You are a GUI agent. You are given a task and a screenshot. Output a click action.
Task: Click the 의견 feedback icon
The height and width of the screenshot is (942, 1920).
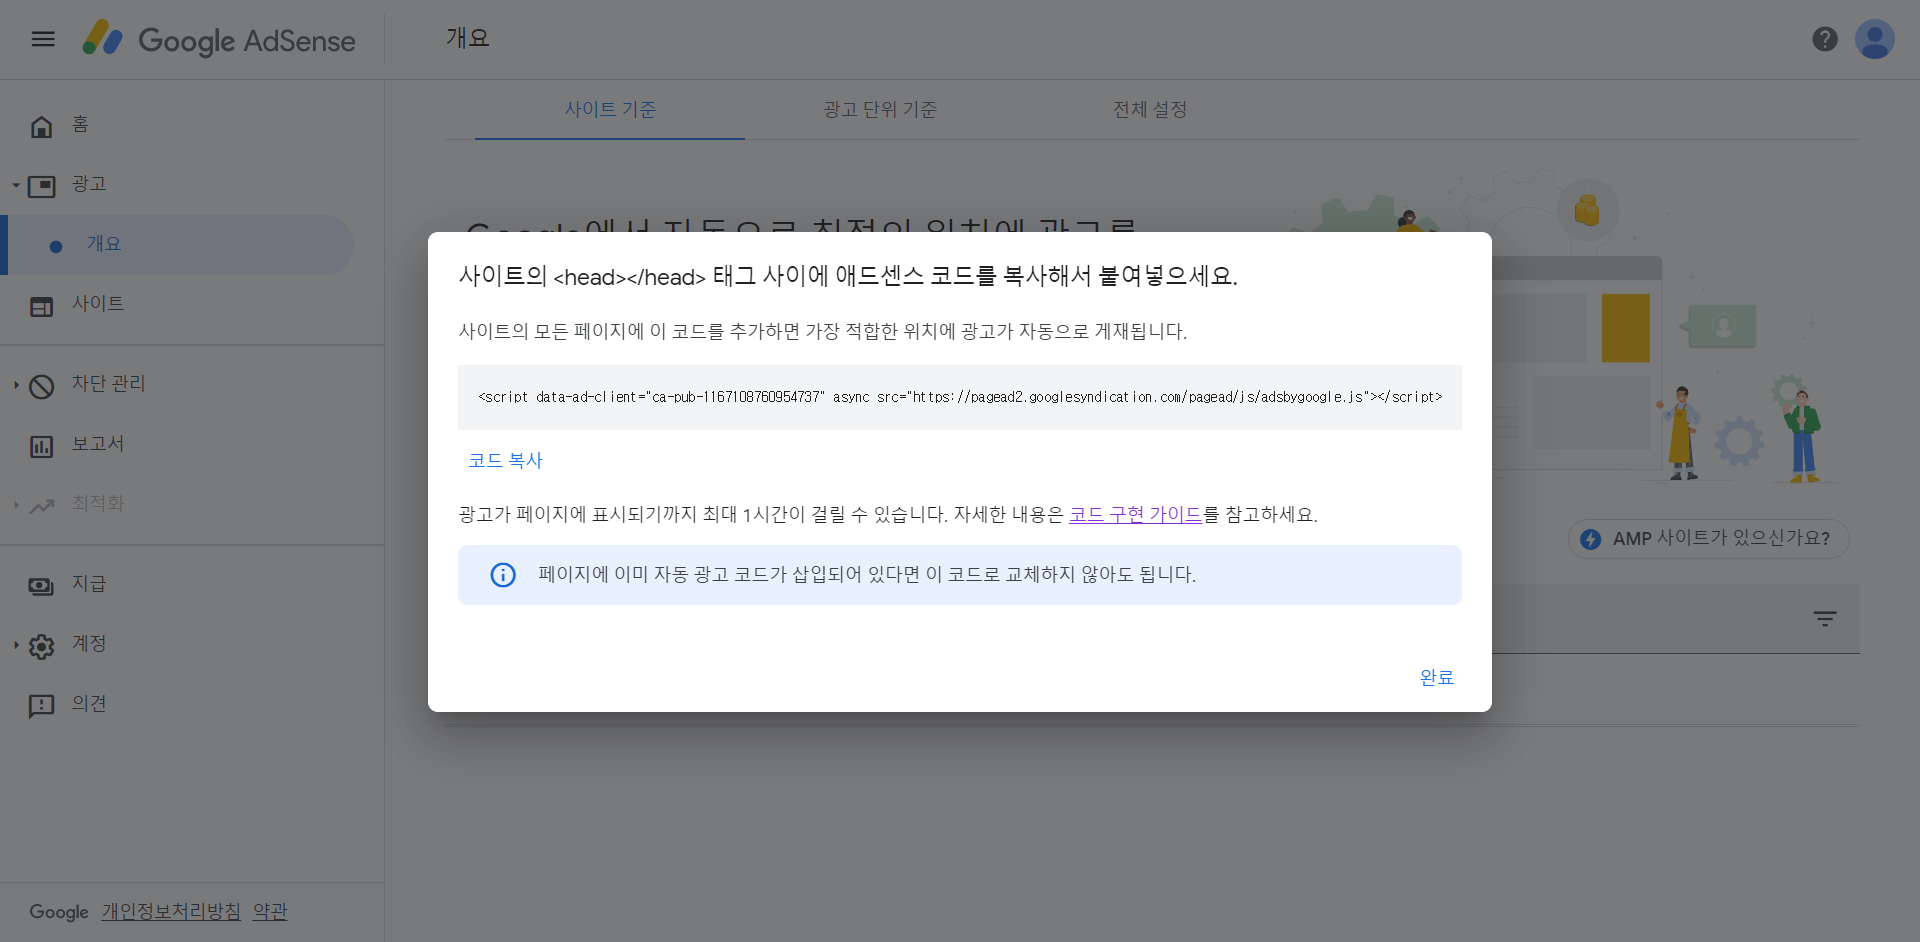(41, 706)
